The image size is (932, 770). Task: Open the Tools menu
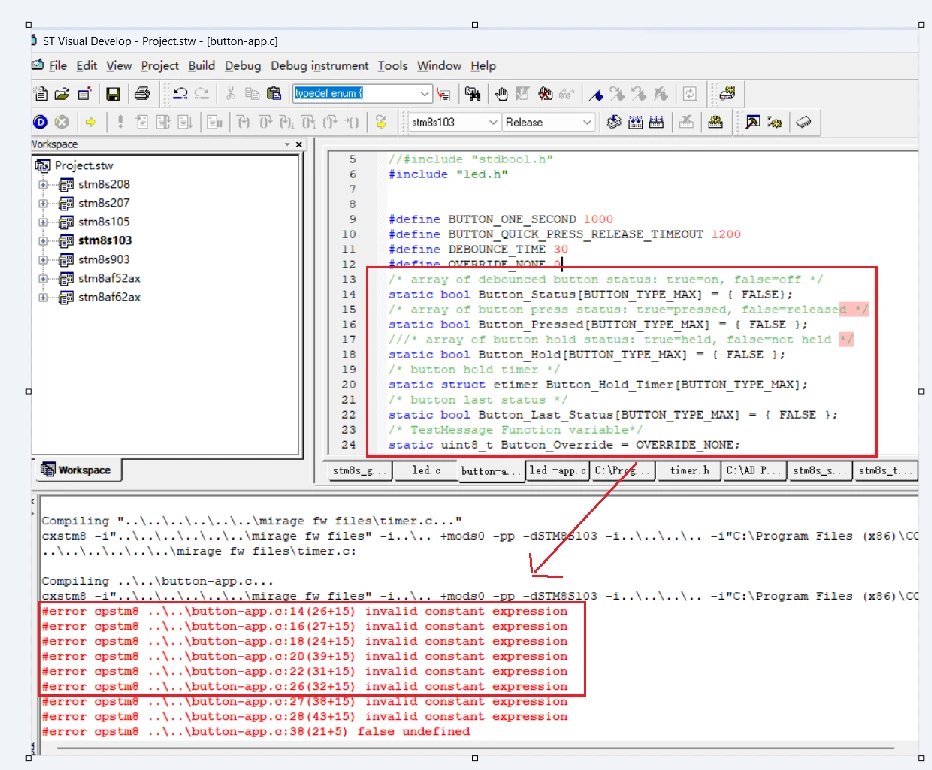click(392, 65)
